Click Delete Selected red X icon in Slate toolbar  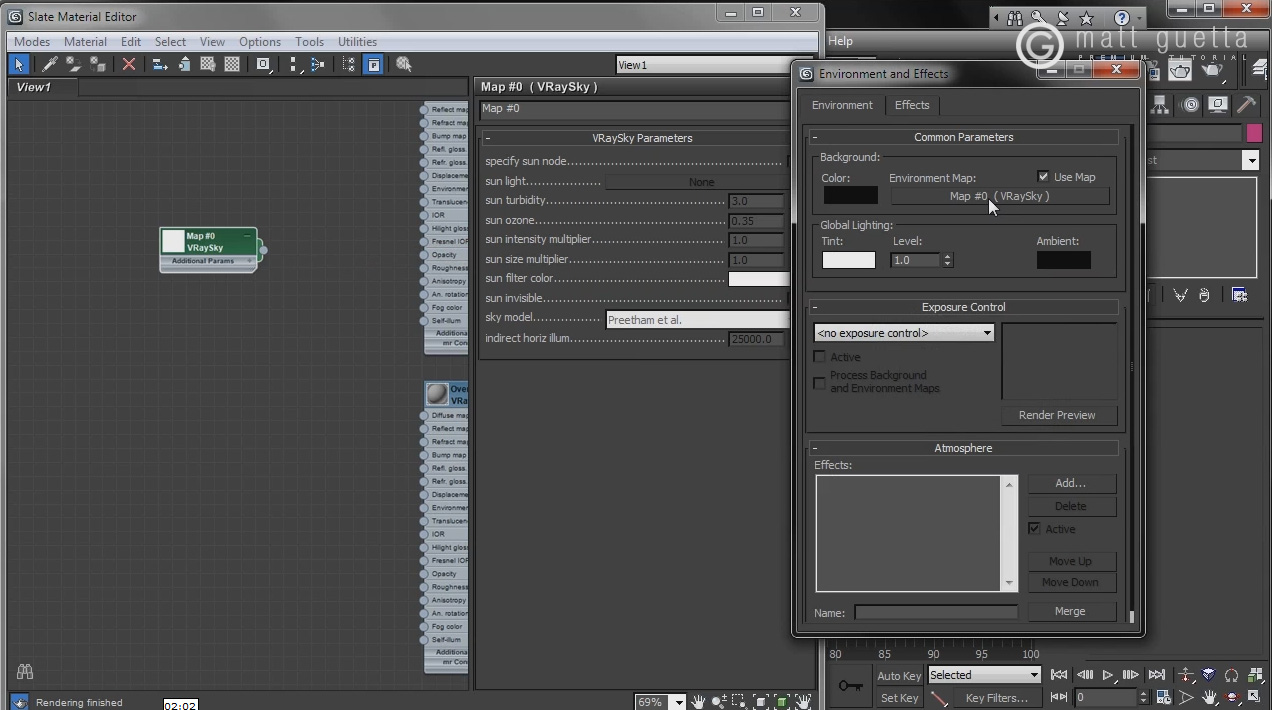(x=129, y=64)
